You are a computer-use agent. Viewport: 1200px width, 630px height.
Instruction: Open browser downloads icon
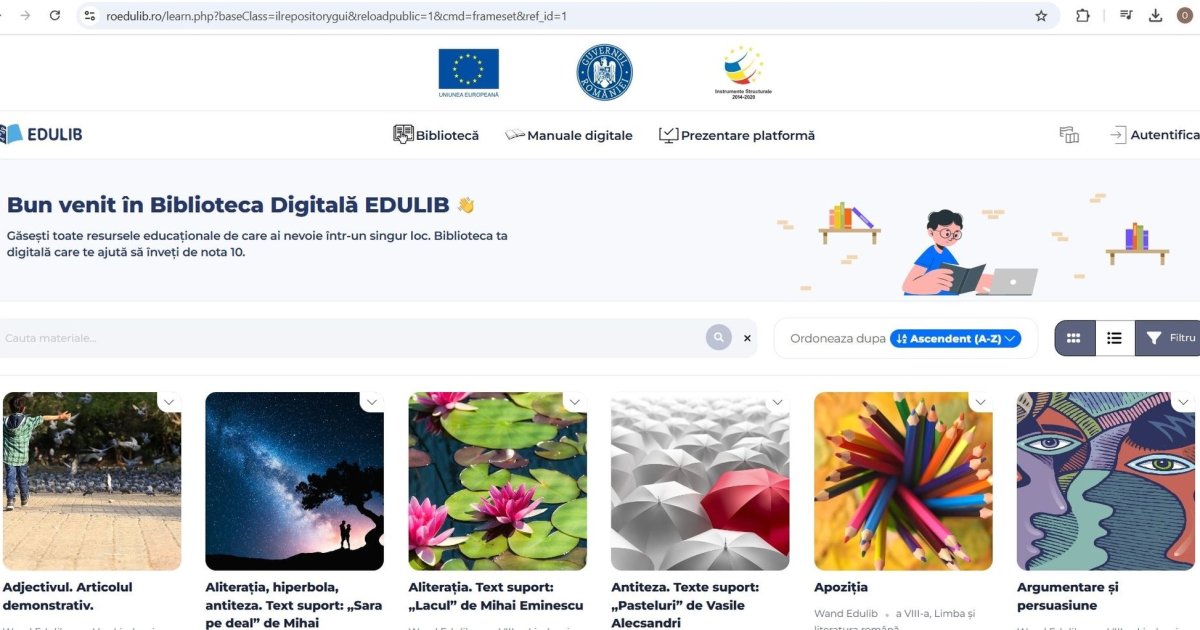tap(1156, 16)
